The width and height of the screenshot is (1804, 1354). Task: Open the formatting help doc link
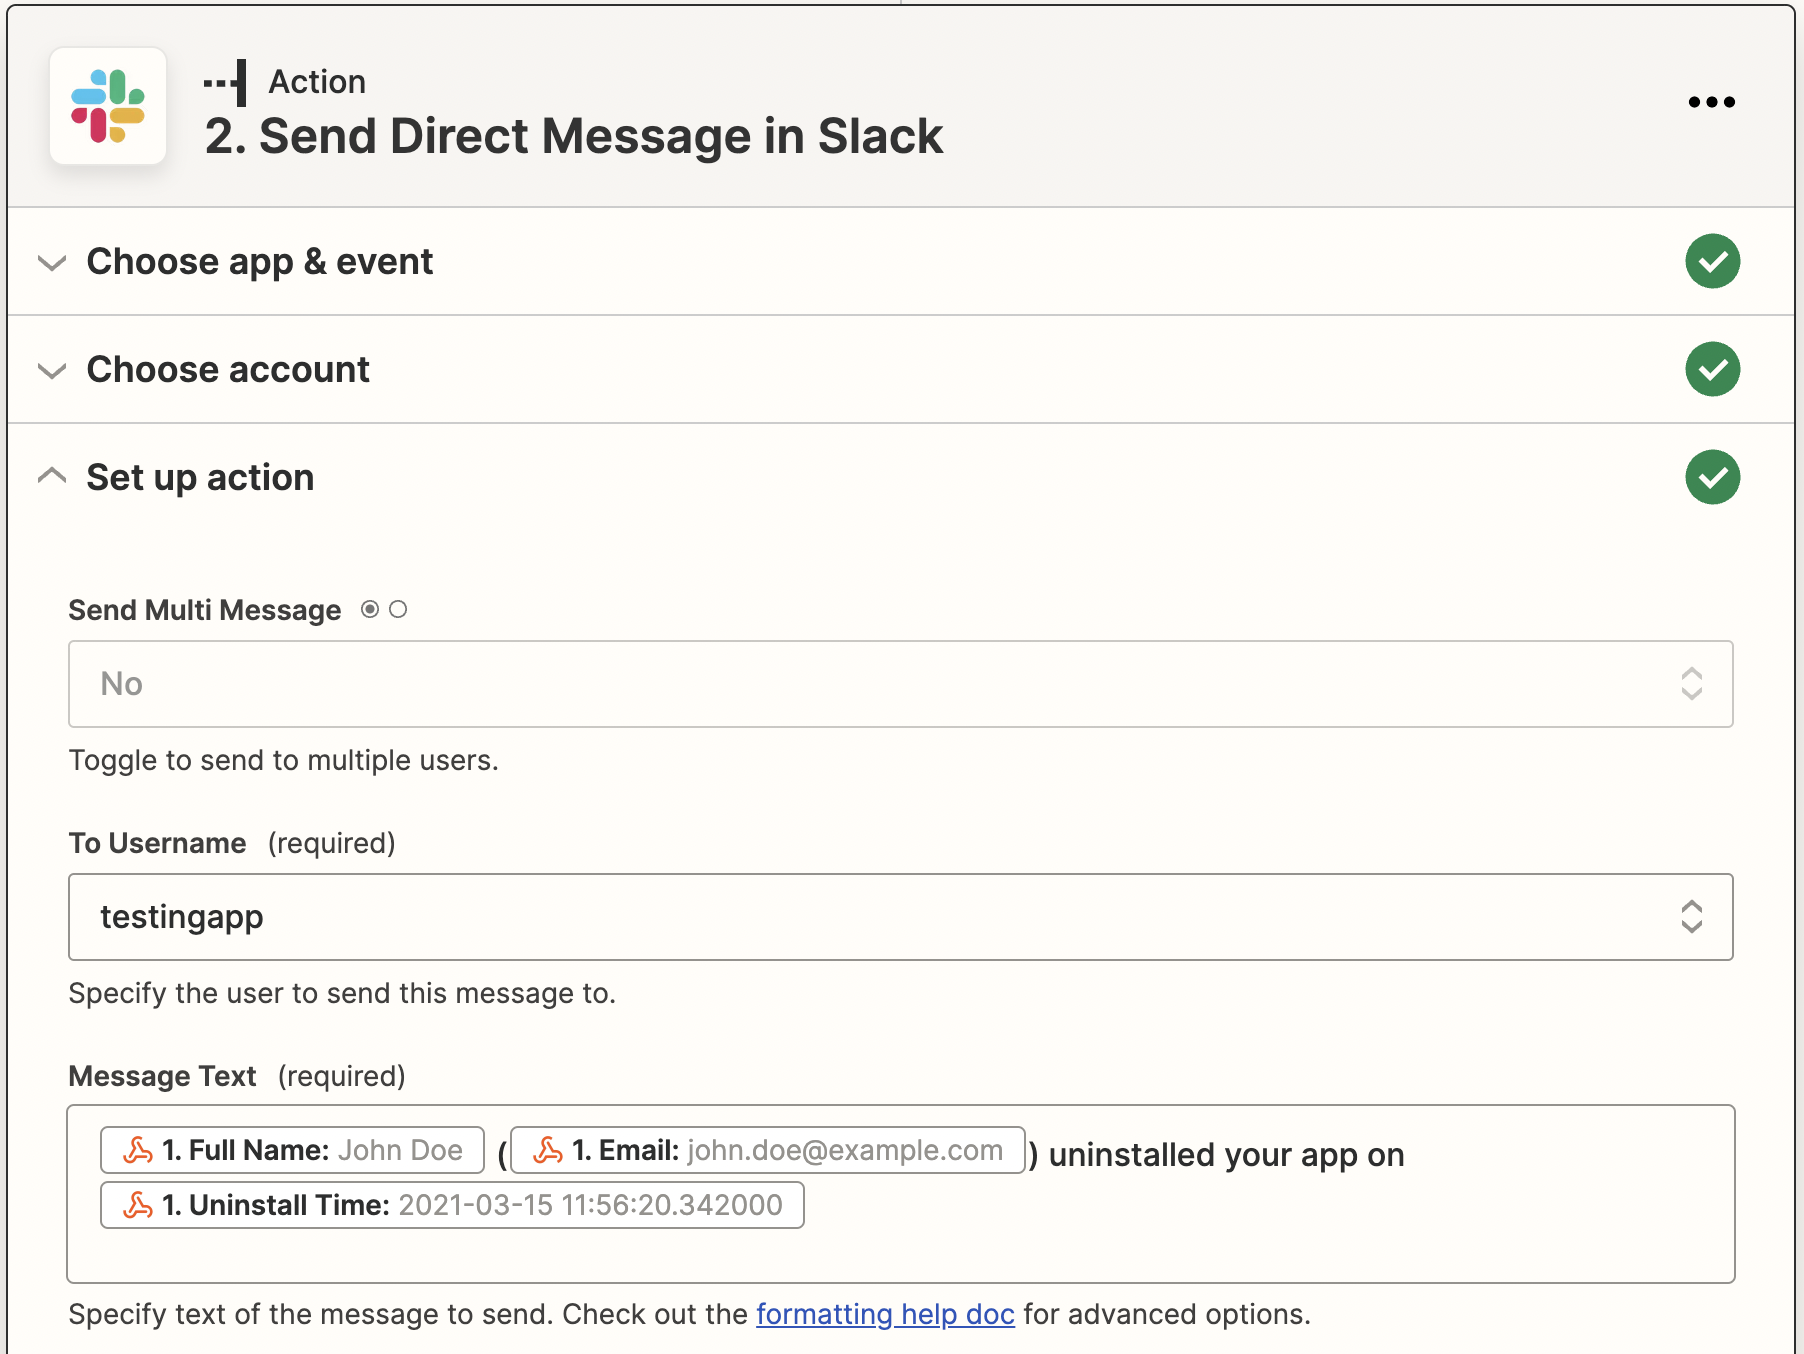click(x=885, y=1314)
